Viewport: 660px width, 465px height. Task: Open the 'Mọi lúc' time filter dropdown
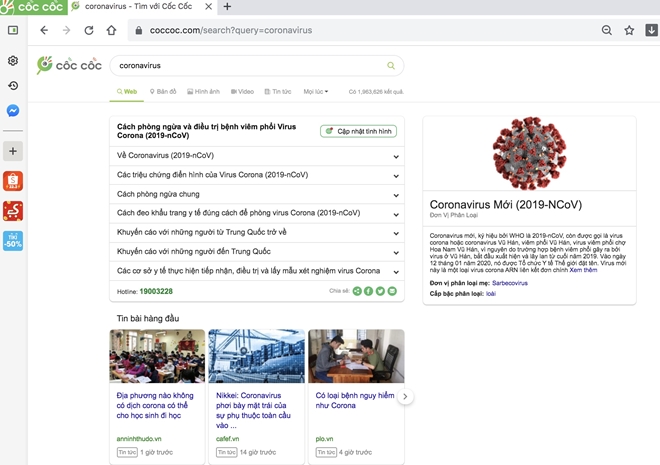pyautogui.click(x=316, y=91)
